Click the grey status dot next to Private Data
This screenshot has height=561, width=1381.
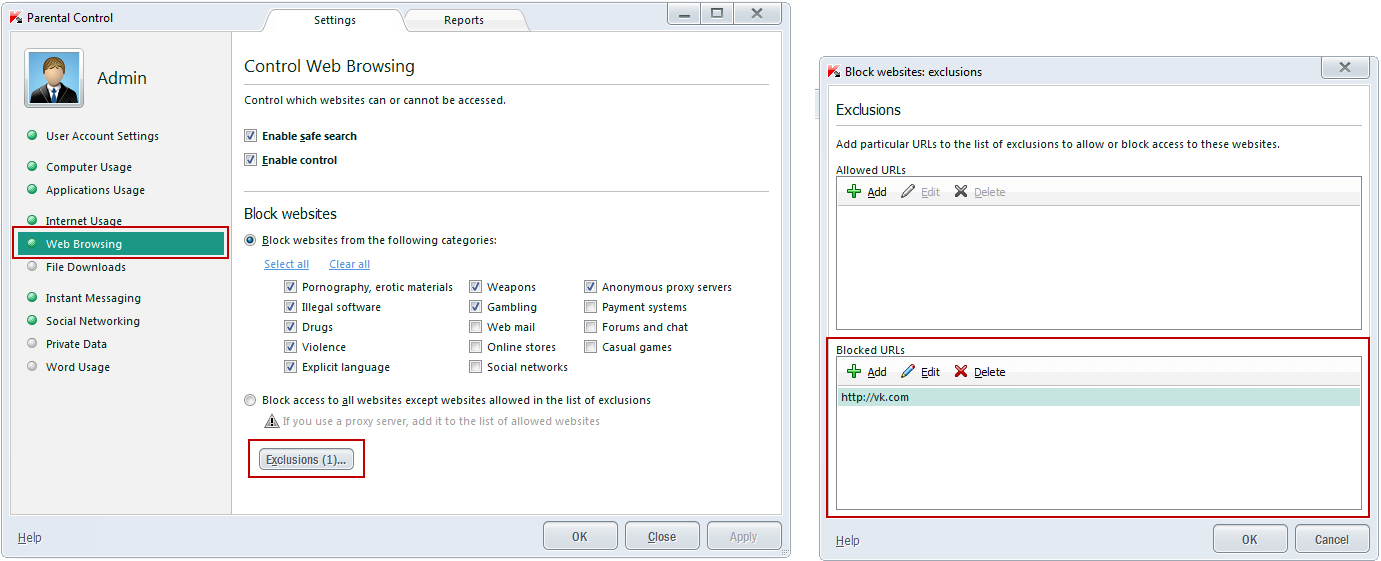(32, 344)
